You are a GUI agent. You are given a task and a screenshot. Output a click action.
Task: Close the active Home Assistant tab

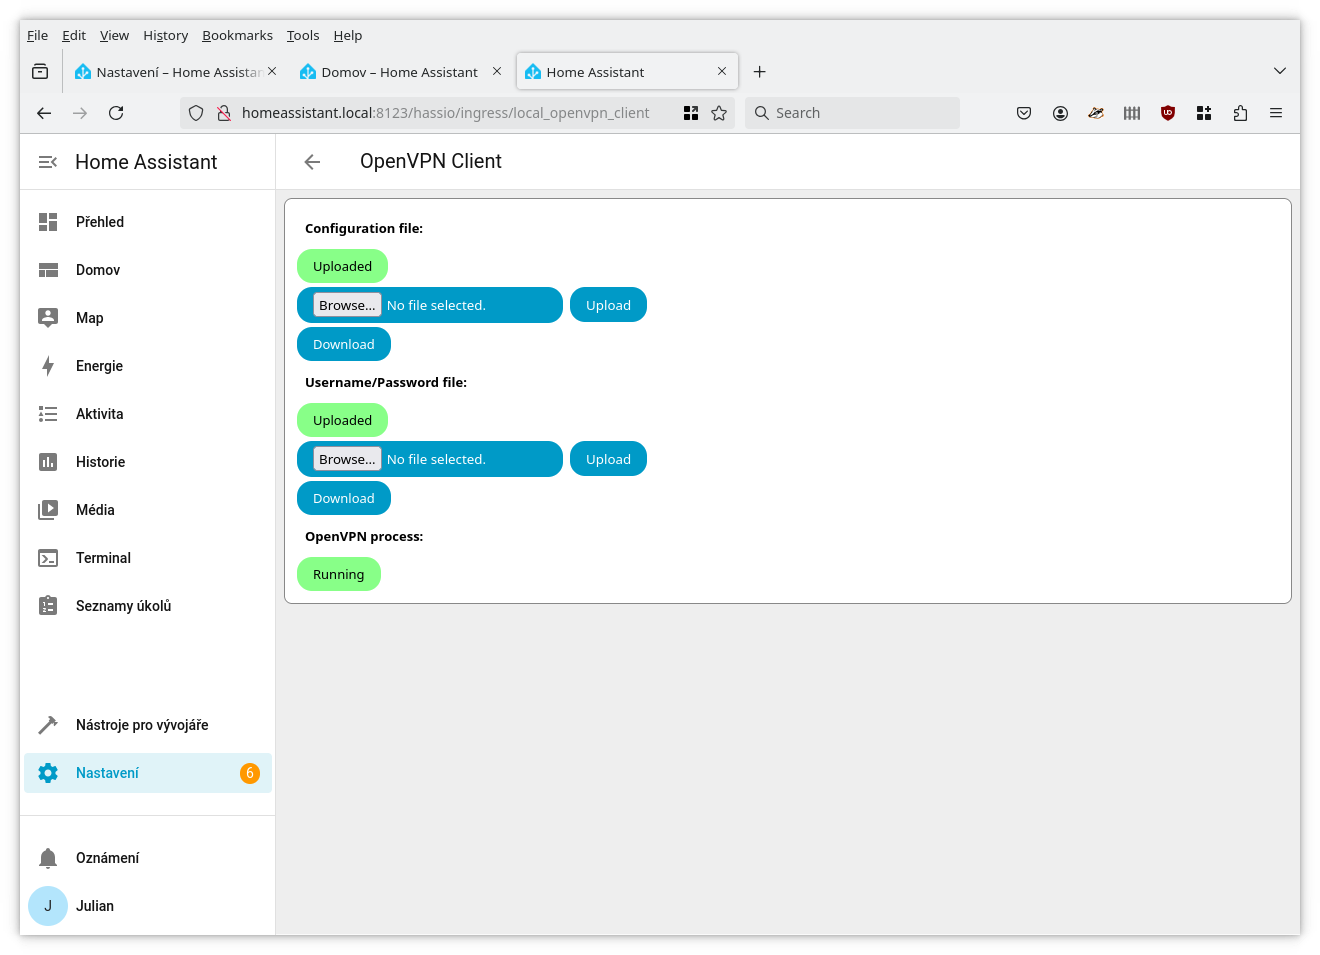pos(722,71)
